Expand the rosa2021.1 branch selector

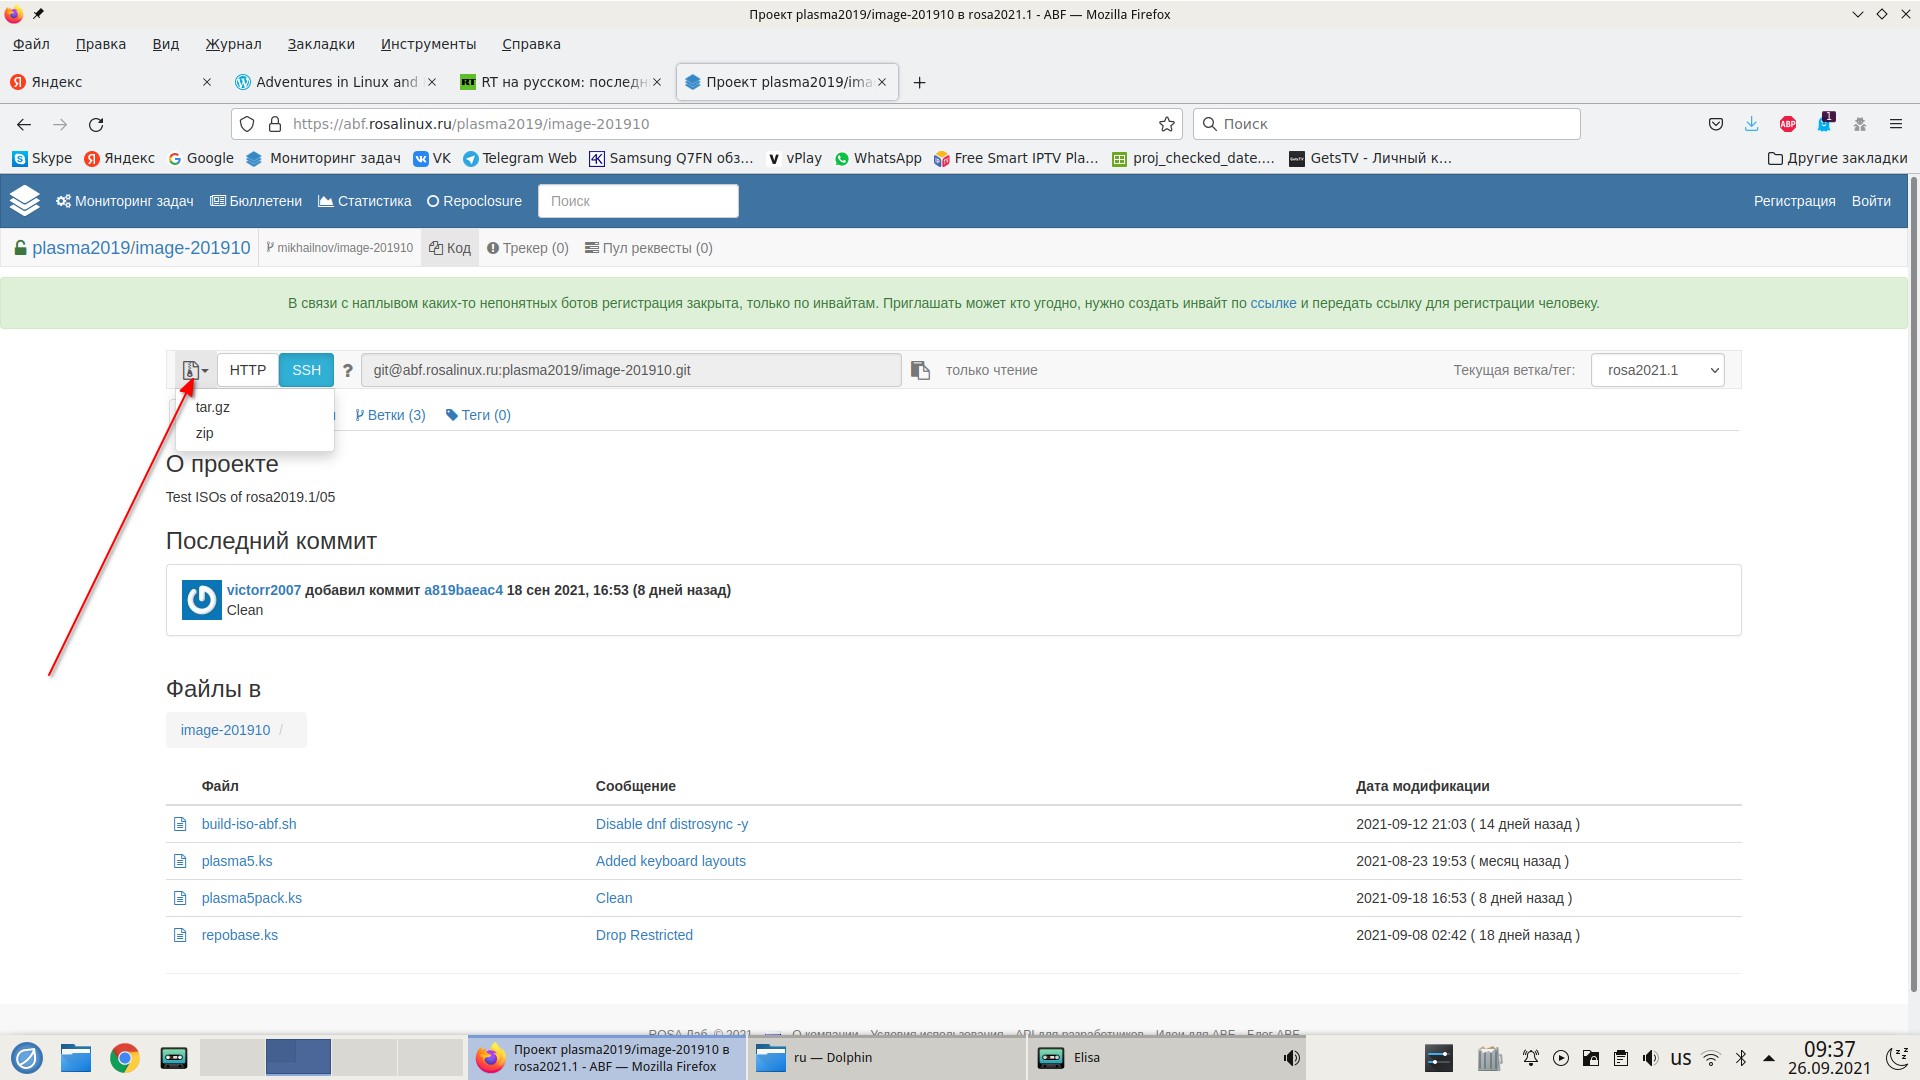click(x=1657, y=370)
